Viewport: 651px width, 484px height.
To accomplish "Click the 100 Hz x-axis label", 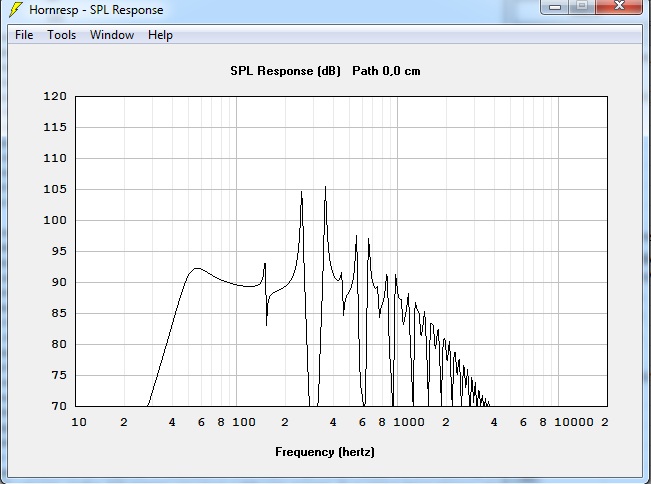I will tap(244, 423).
